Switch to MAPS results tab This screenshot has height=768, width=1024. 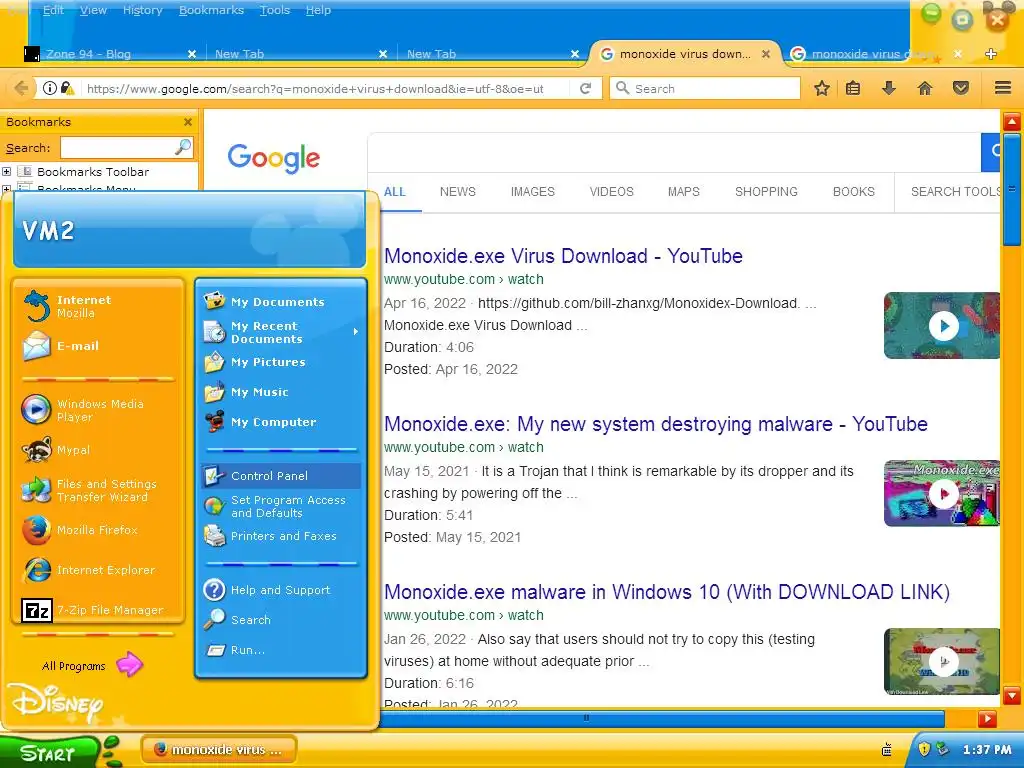684,191
